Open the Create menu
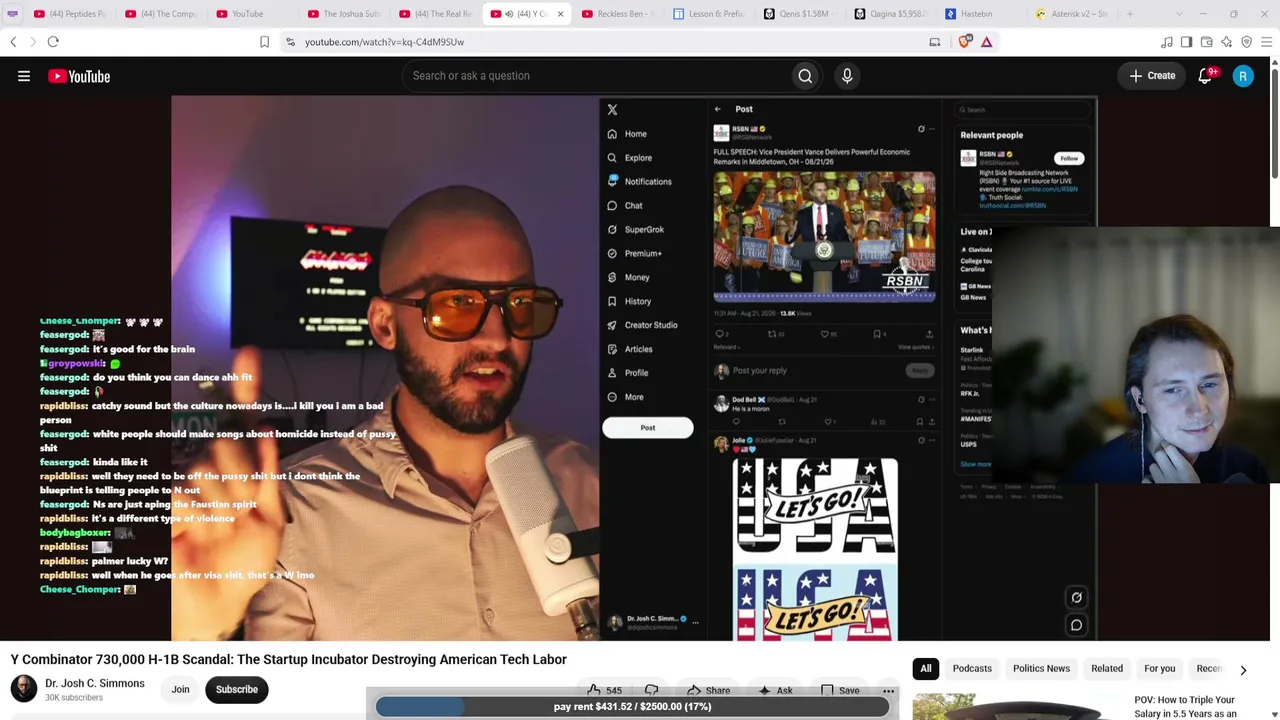1280x720 pixels. pyautogui.click(x=1153, y=76)
